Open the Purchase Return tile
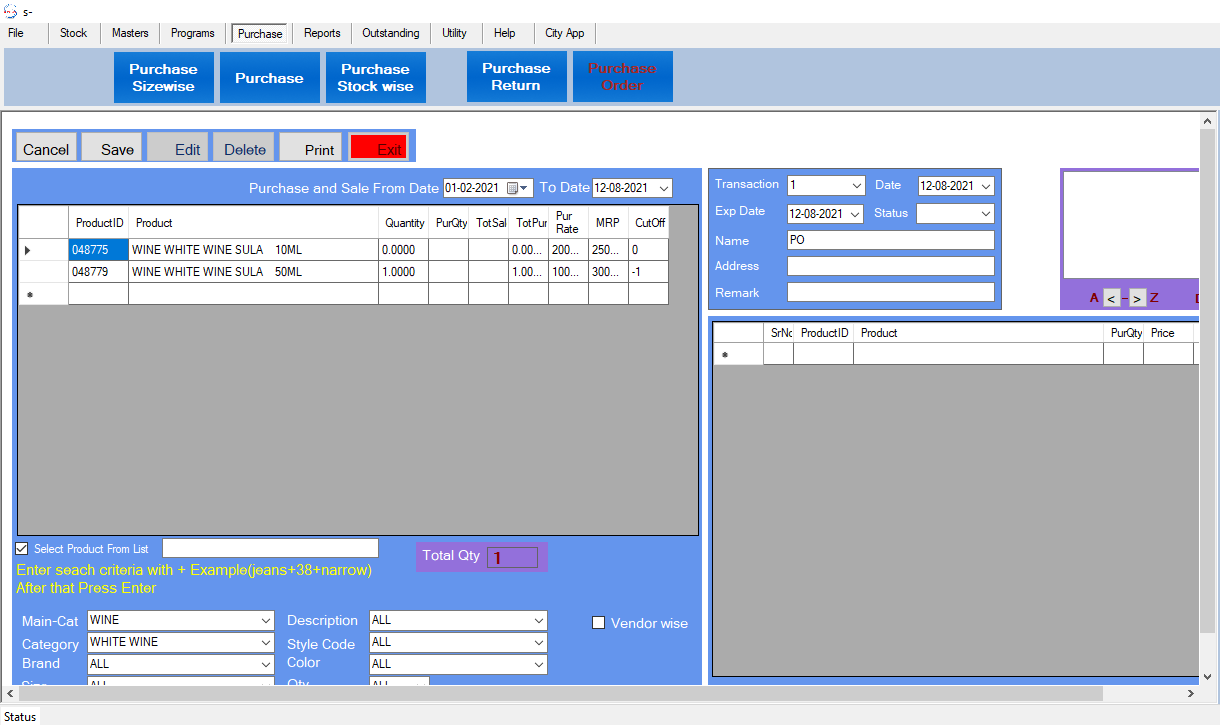This screenshot has width=1220, height=725. (x=516, y=77)
